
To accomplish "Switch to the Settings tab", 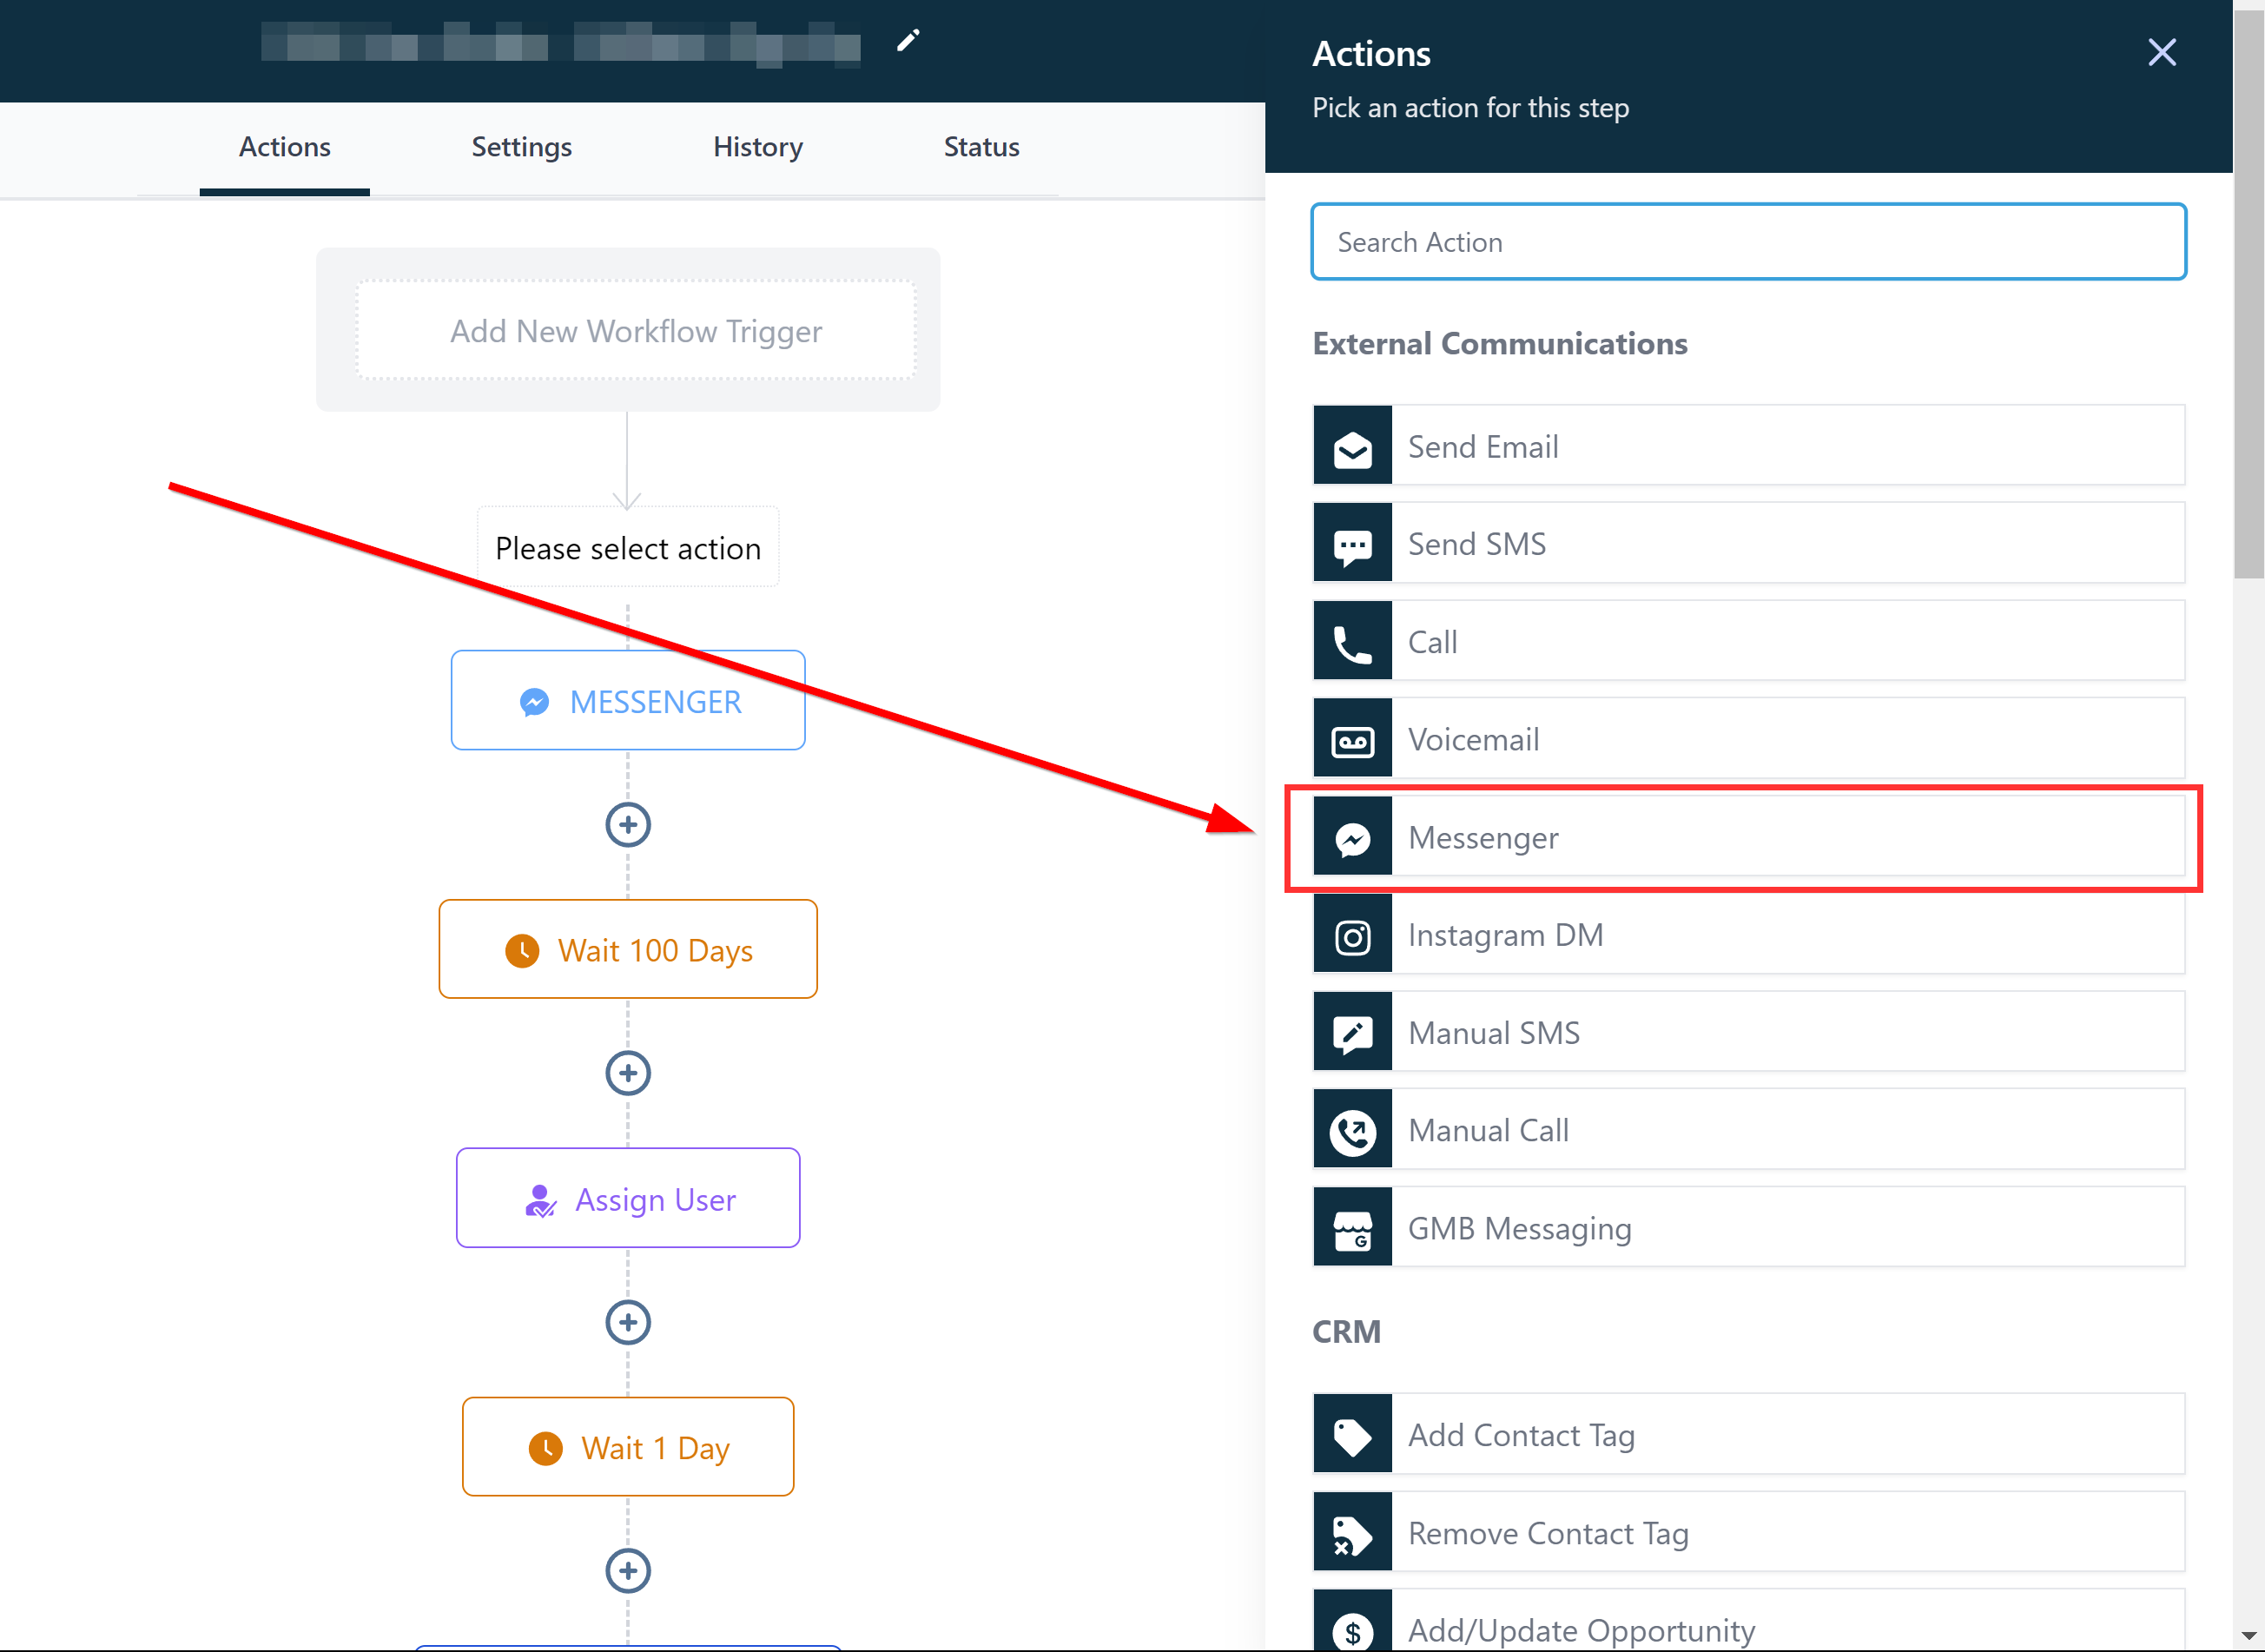I will point(521,147).
